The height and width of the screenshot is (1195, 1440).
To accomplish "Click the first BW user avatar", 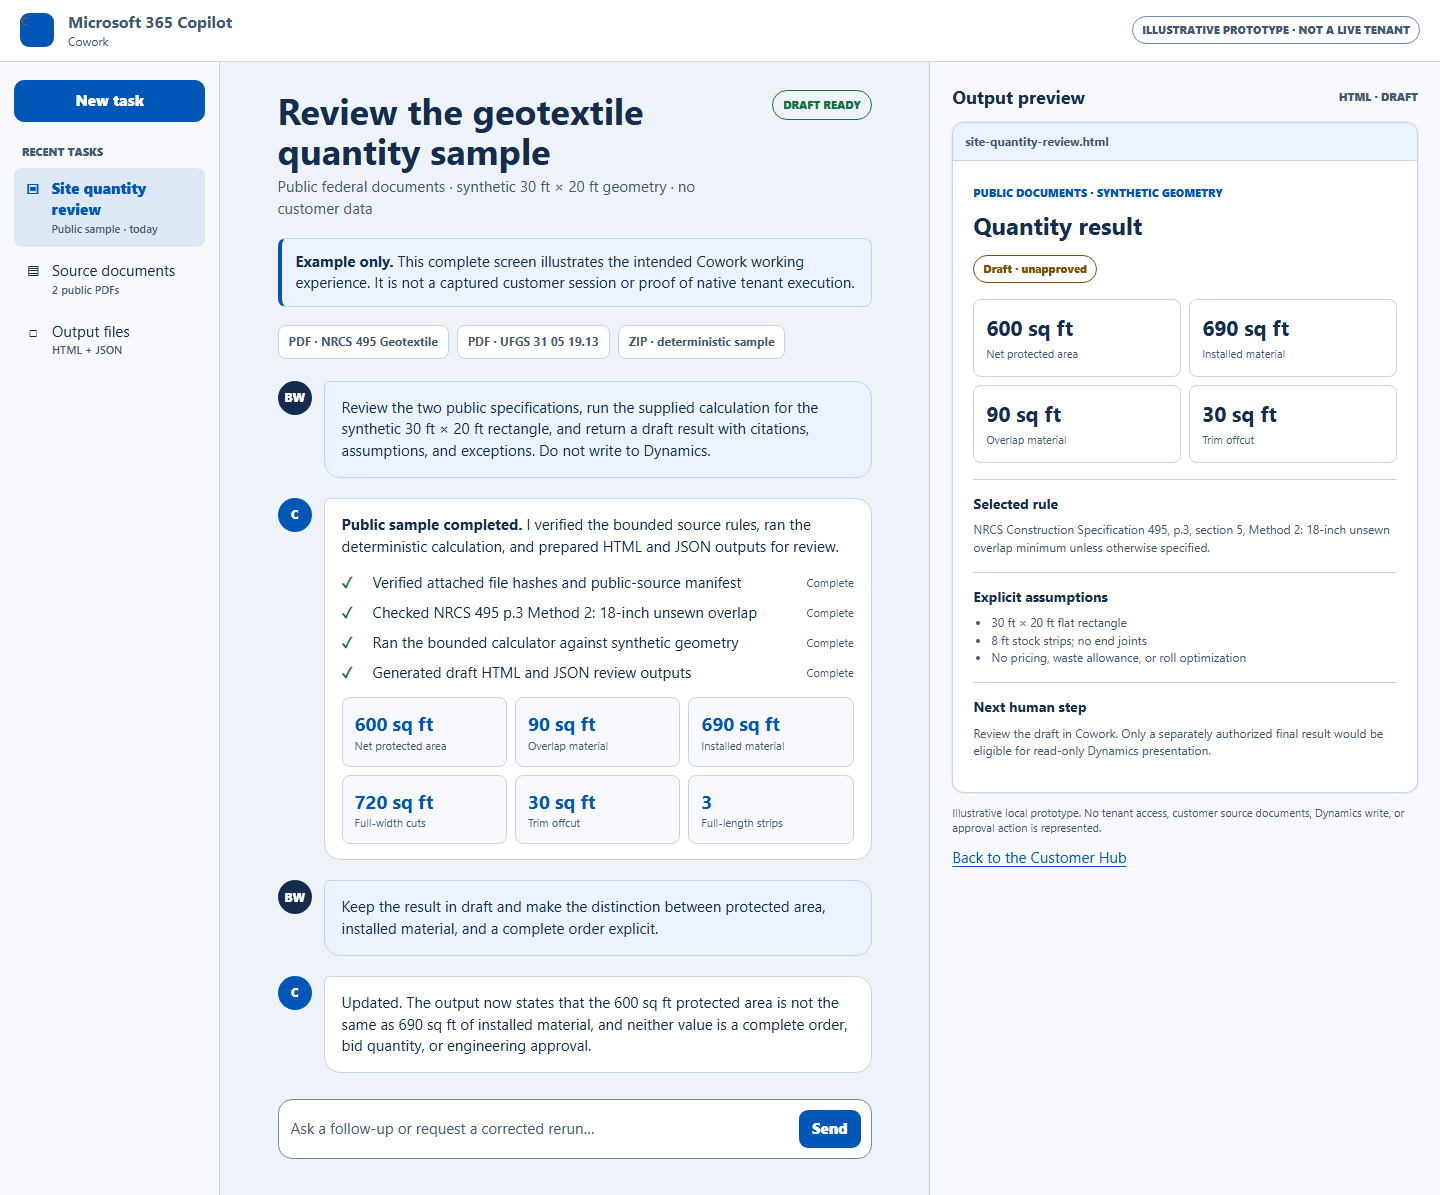I will (295, 398).
